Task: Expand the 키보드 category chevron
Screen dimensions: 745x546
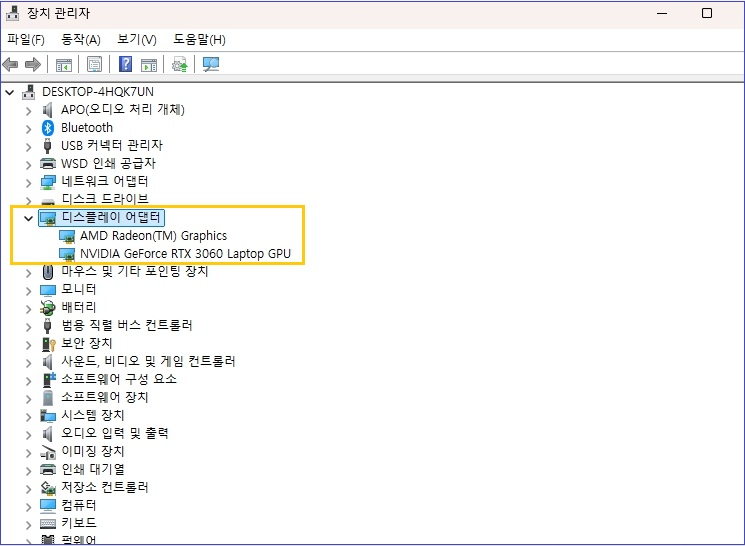Action: pyautogui.click(x=29, y=525)
